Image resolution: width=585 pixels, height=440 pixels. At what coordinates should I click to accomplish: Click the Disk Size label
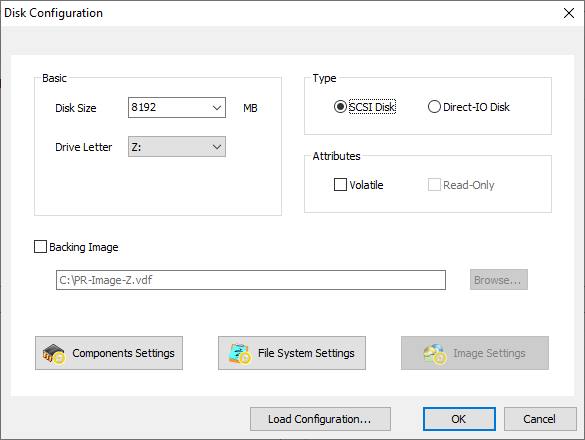76,108
